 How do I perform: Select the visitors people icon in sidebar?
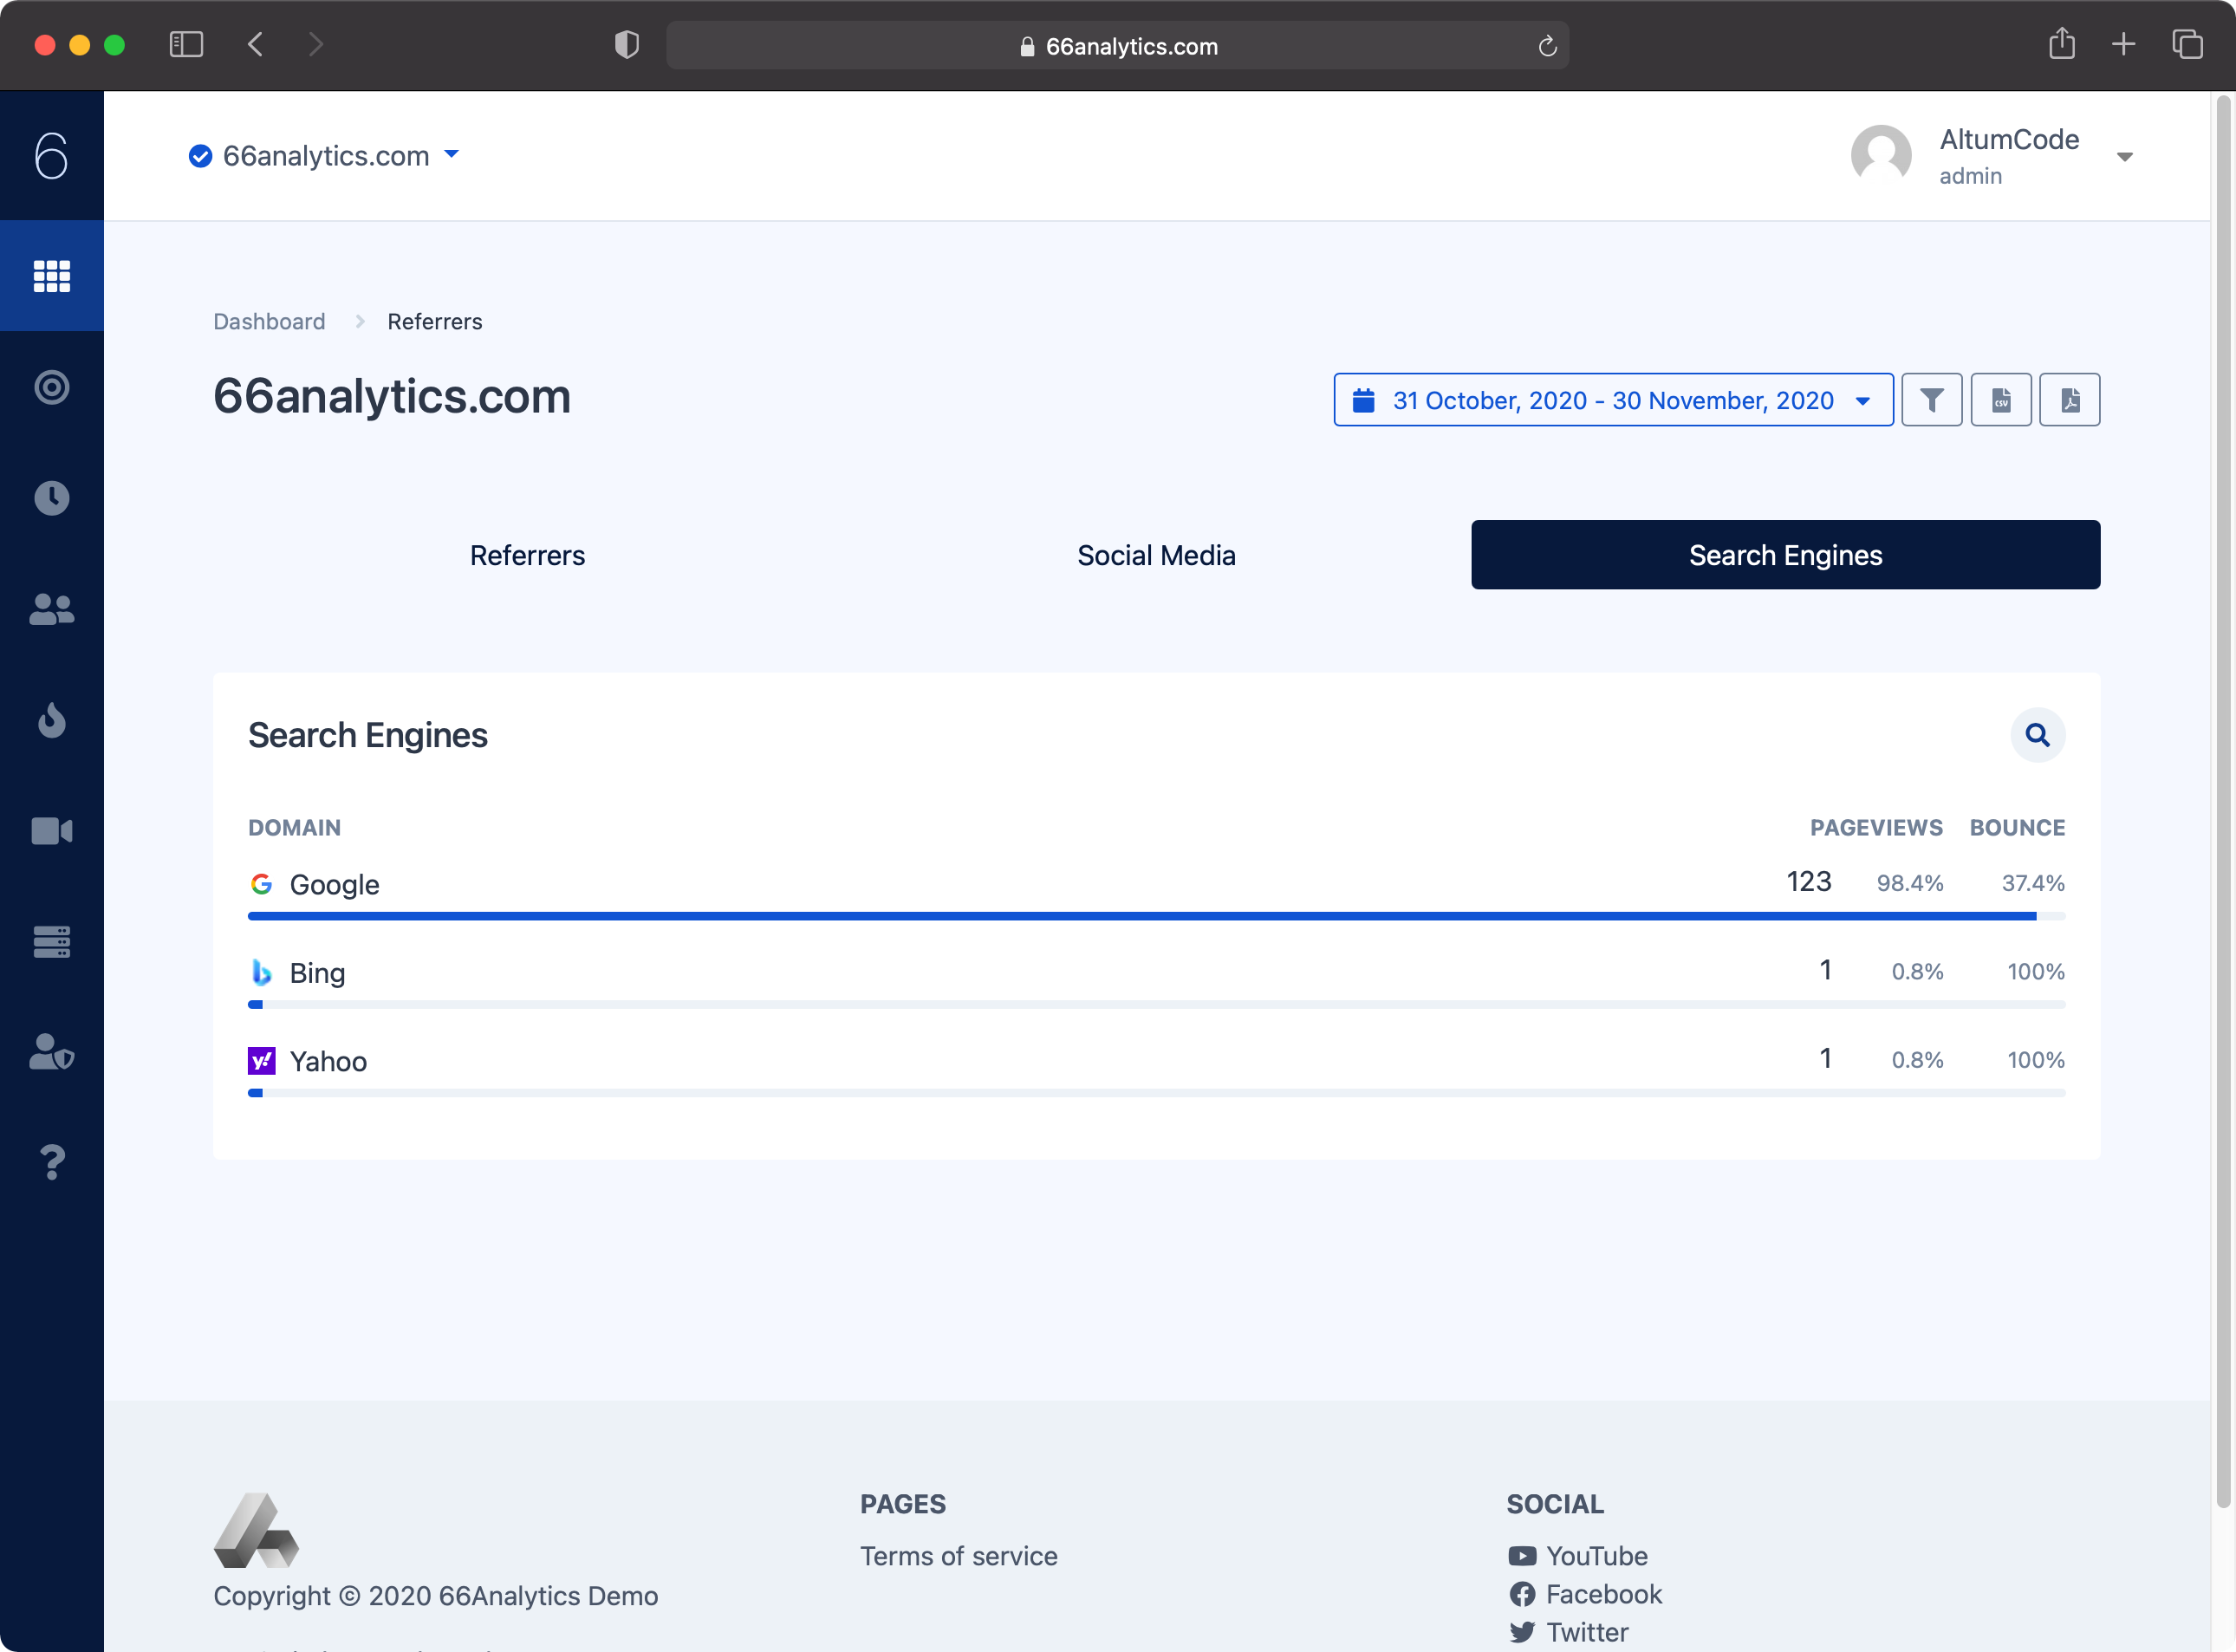point(51,609)
